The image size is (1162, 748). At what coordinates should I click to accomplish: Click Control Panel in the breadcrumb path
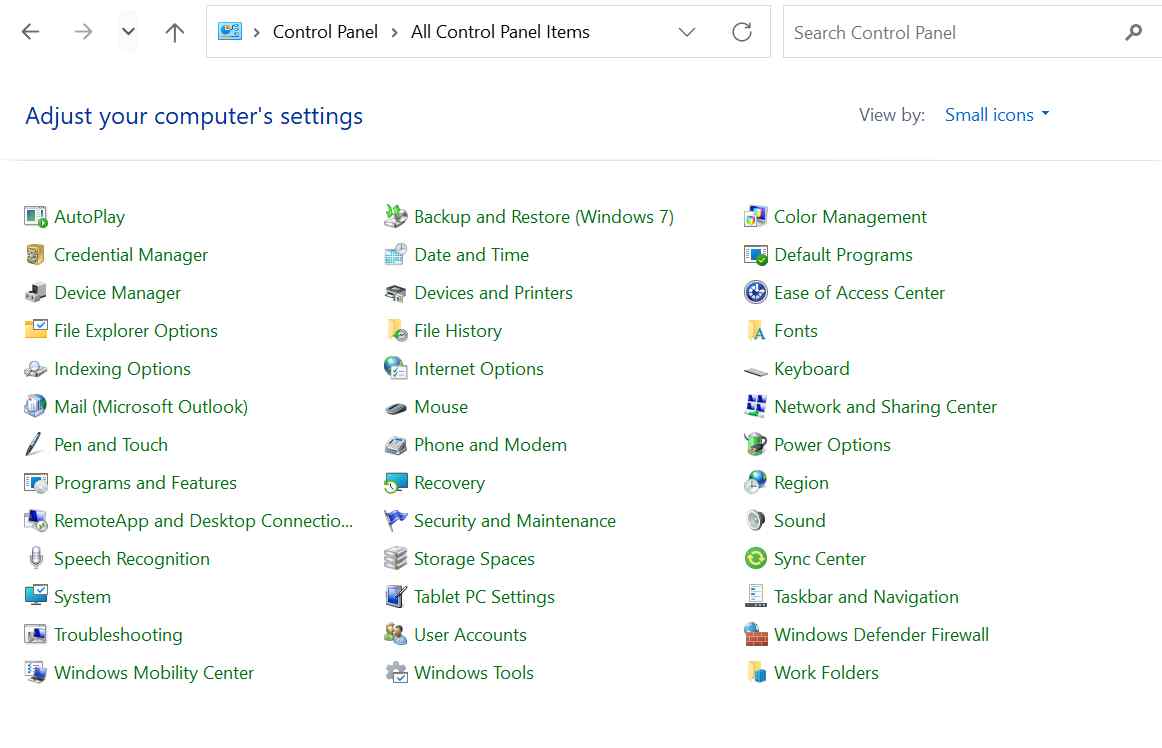pos(325,32)
